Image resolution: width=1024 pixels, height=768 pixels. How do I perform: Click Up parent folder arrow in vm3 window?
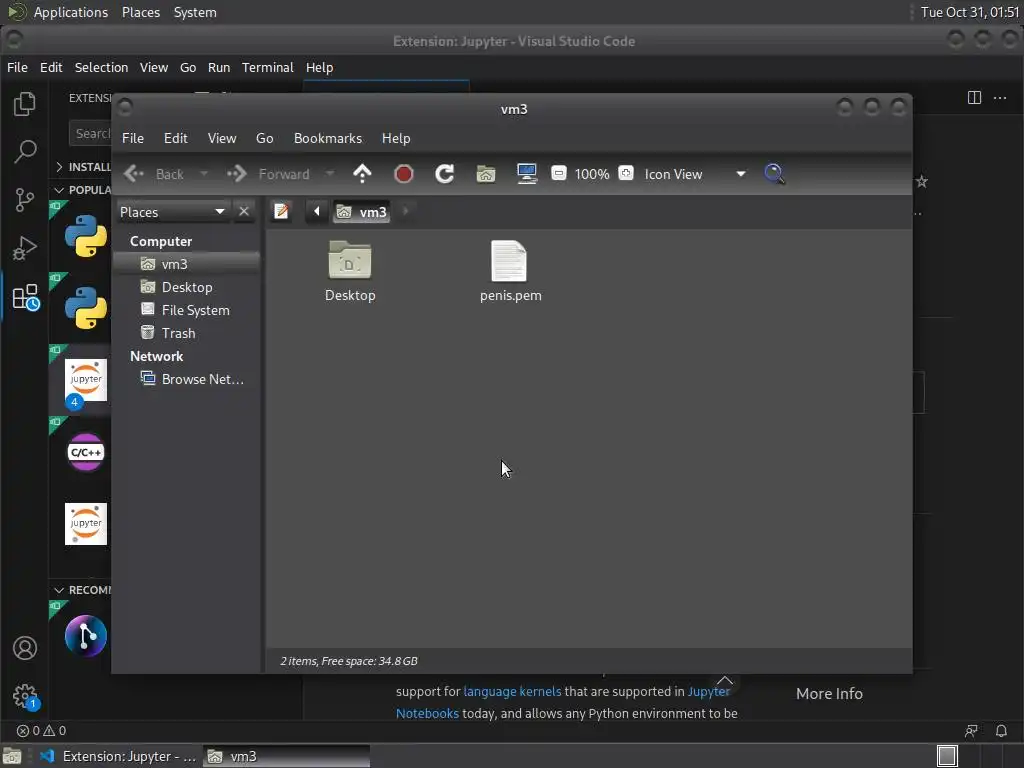click(362, 174)
